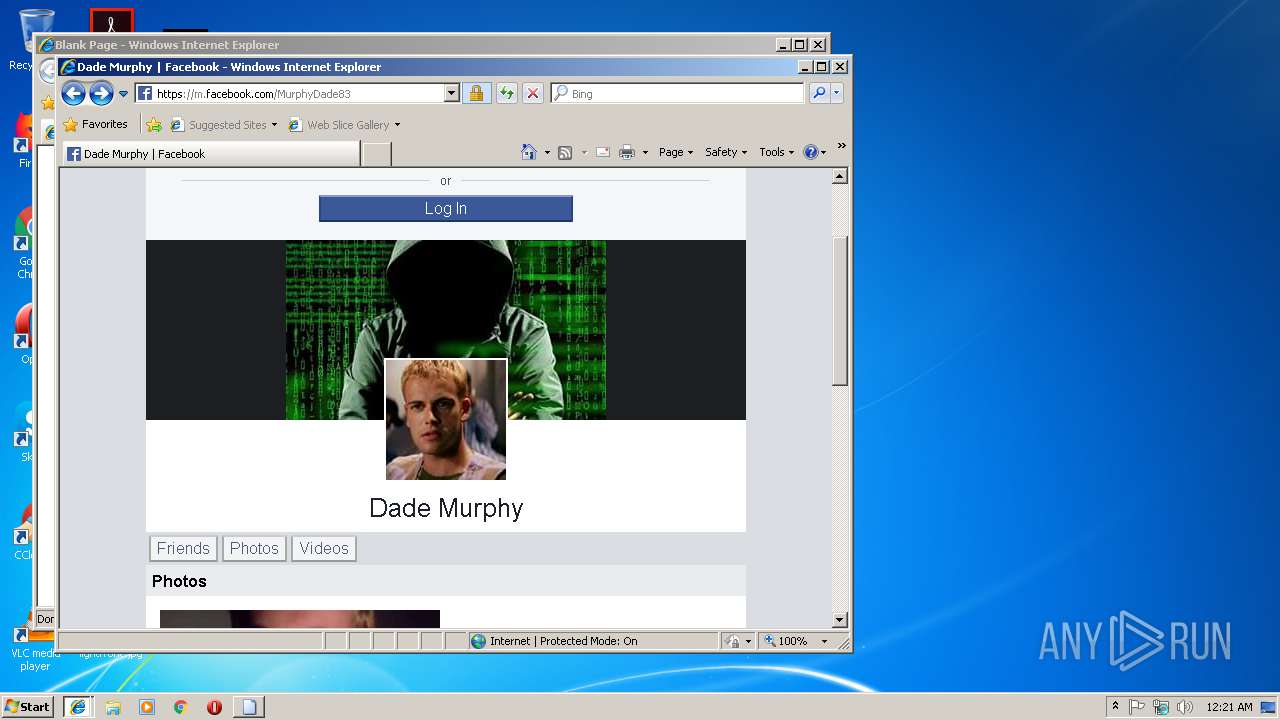
Task: Expand the Print options dropdown arrow
Action: click(645, 153)
